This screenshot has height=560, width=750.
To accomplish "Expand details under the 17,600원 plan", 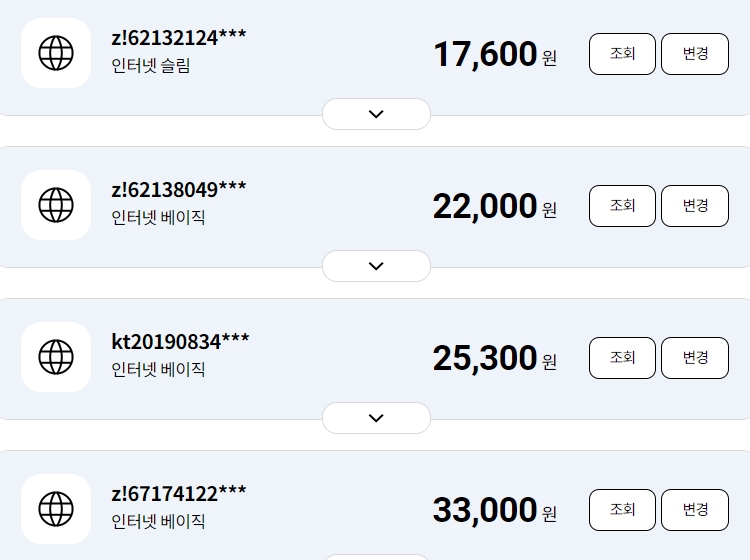I will click(376, 114).
